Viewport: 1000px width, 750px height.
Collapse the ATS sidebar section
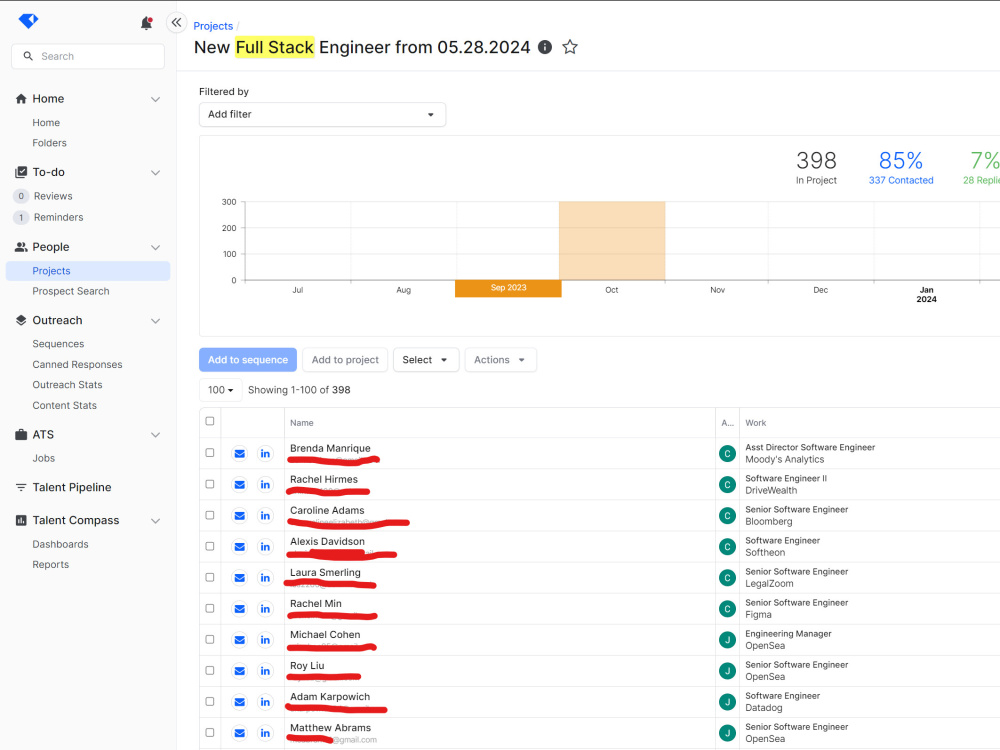pos(155,435)
